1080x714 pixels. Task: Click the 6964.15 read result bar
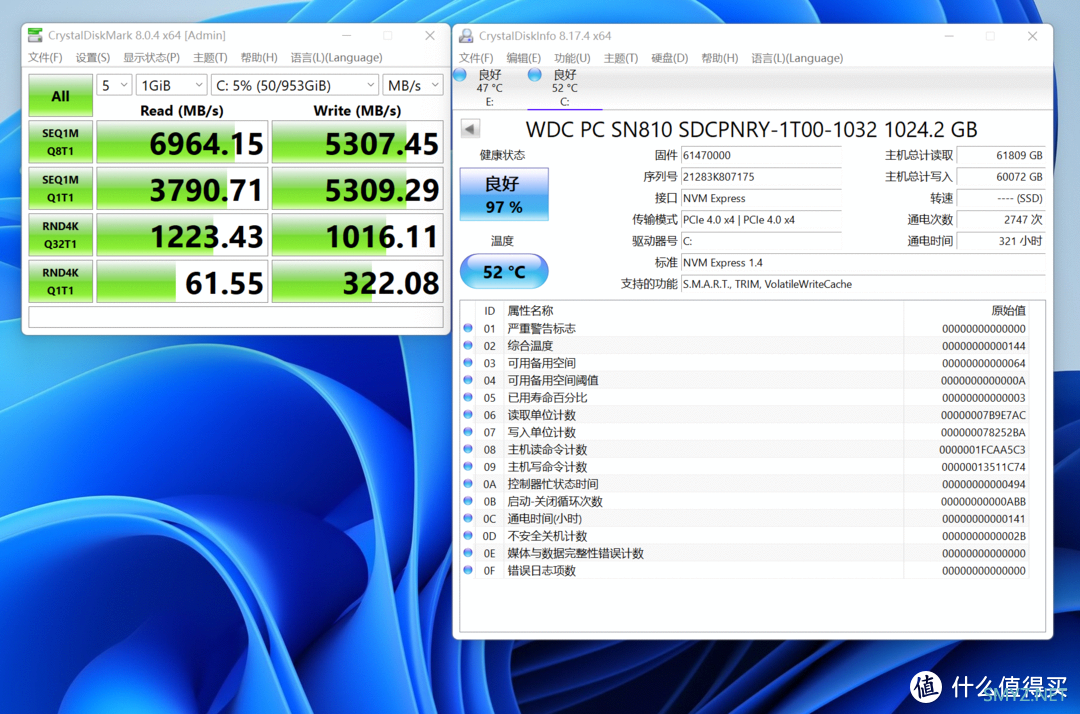click(182, 143)
